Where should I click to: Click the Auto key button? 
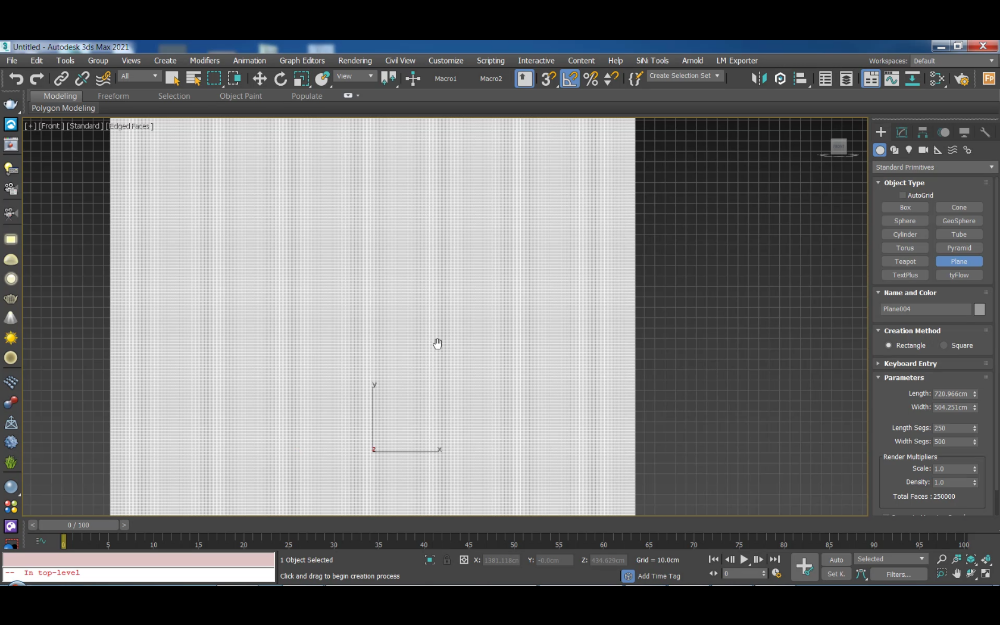pos(836,559)
